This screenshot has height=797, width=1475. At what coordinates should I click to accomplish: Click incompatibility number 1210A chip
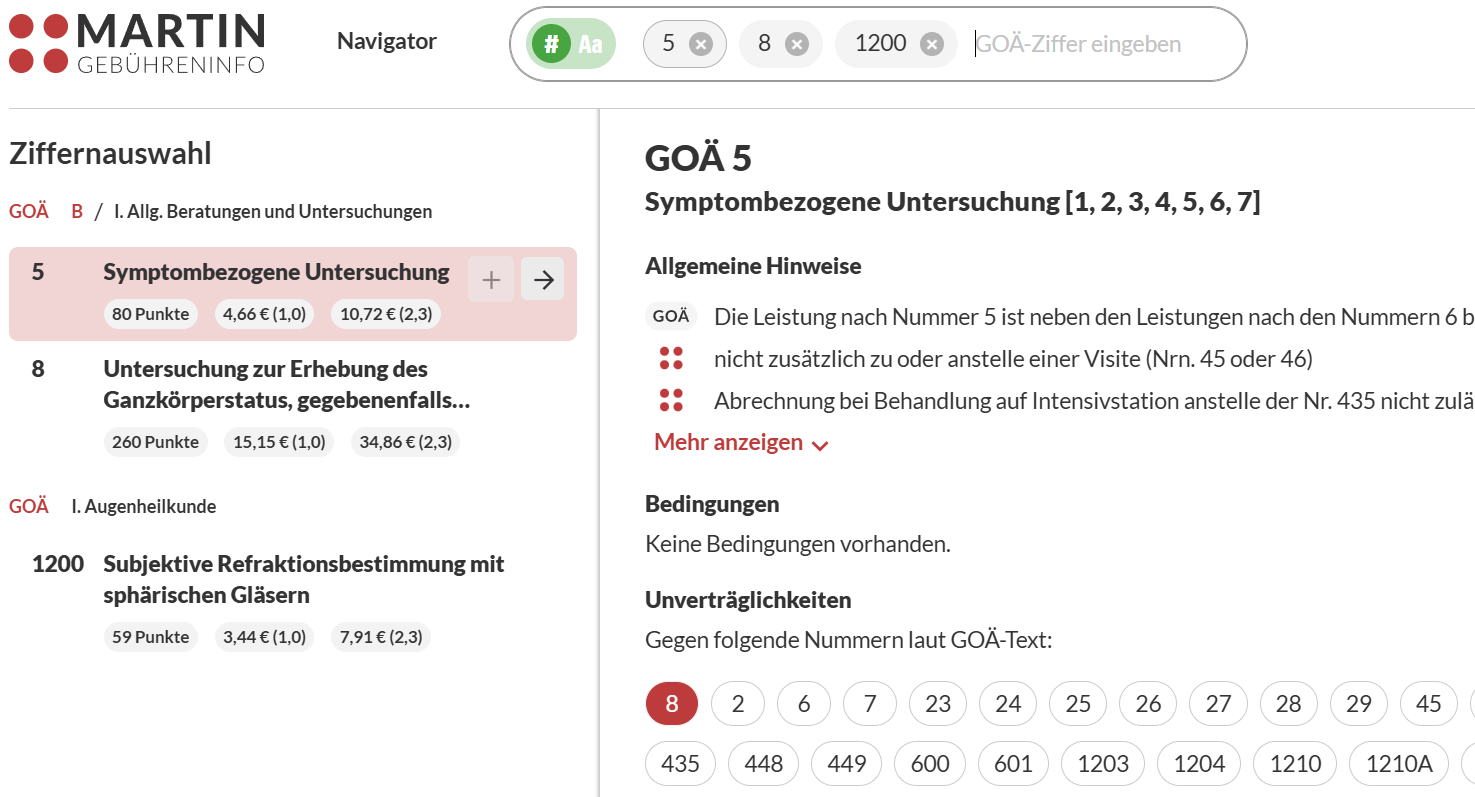pos(1398,764)
